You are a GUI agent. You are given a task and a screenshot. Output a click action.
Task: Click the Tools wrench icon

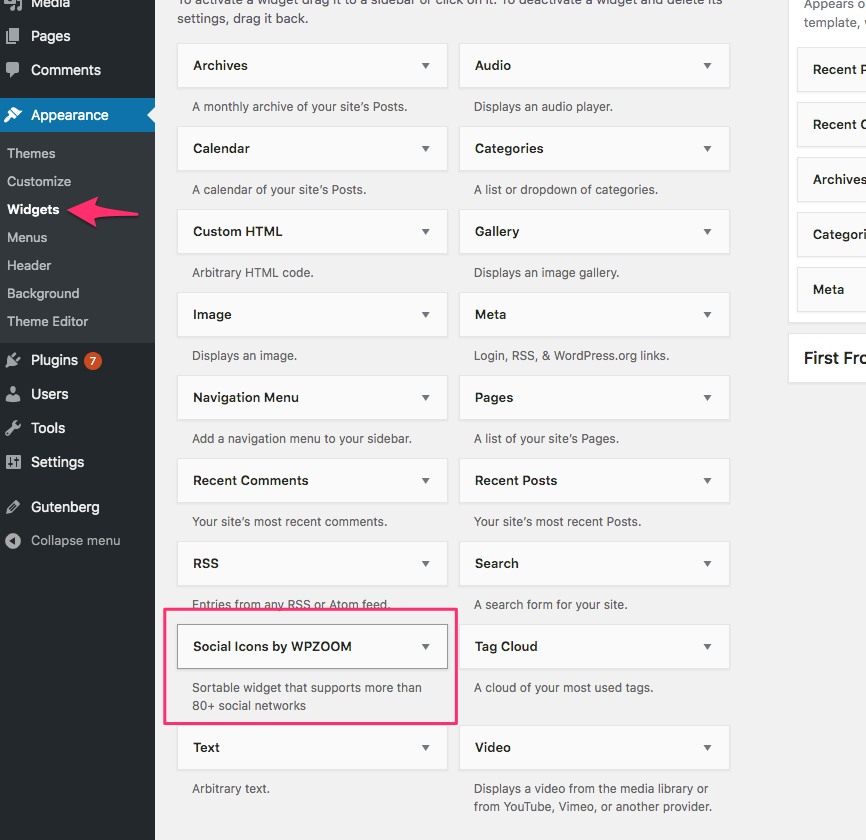[13, 428]
